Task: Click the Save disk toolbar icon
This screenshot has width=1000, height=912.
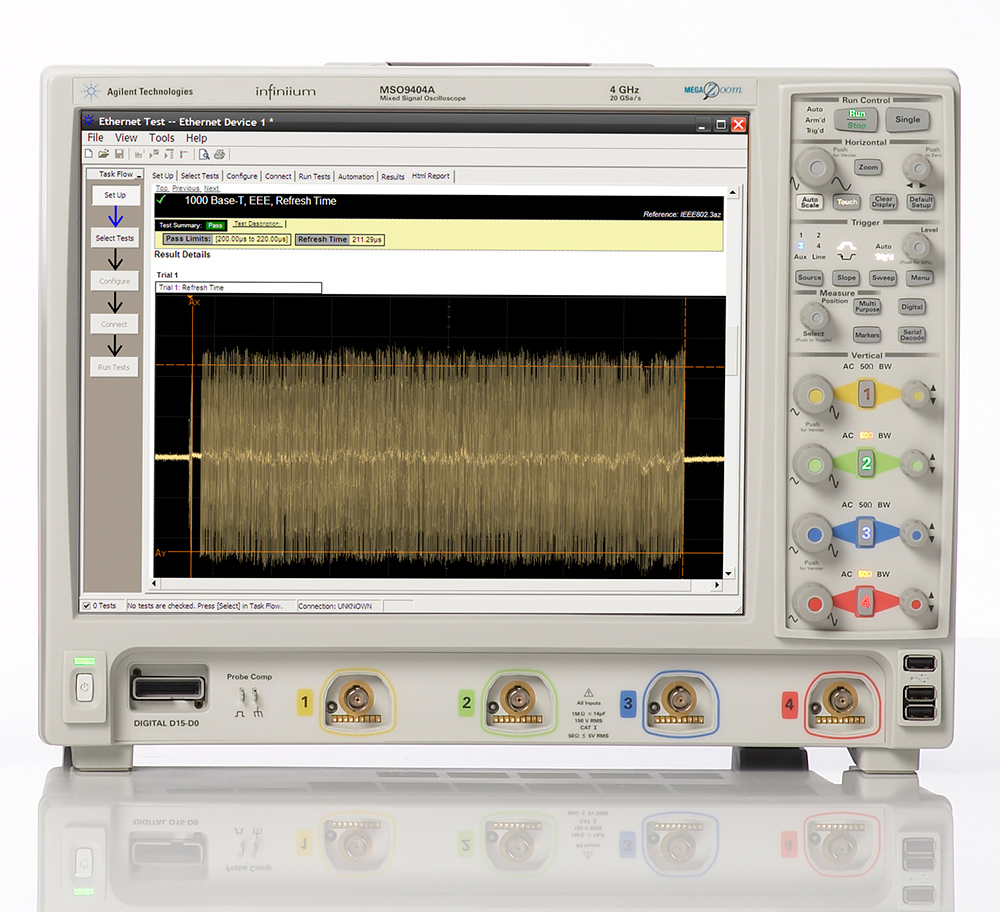Action: (119, 154)
